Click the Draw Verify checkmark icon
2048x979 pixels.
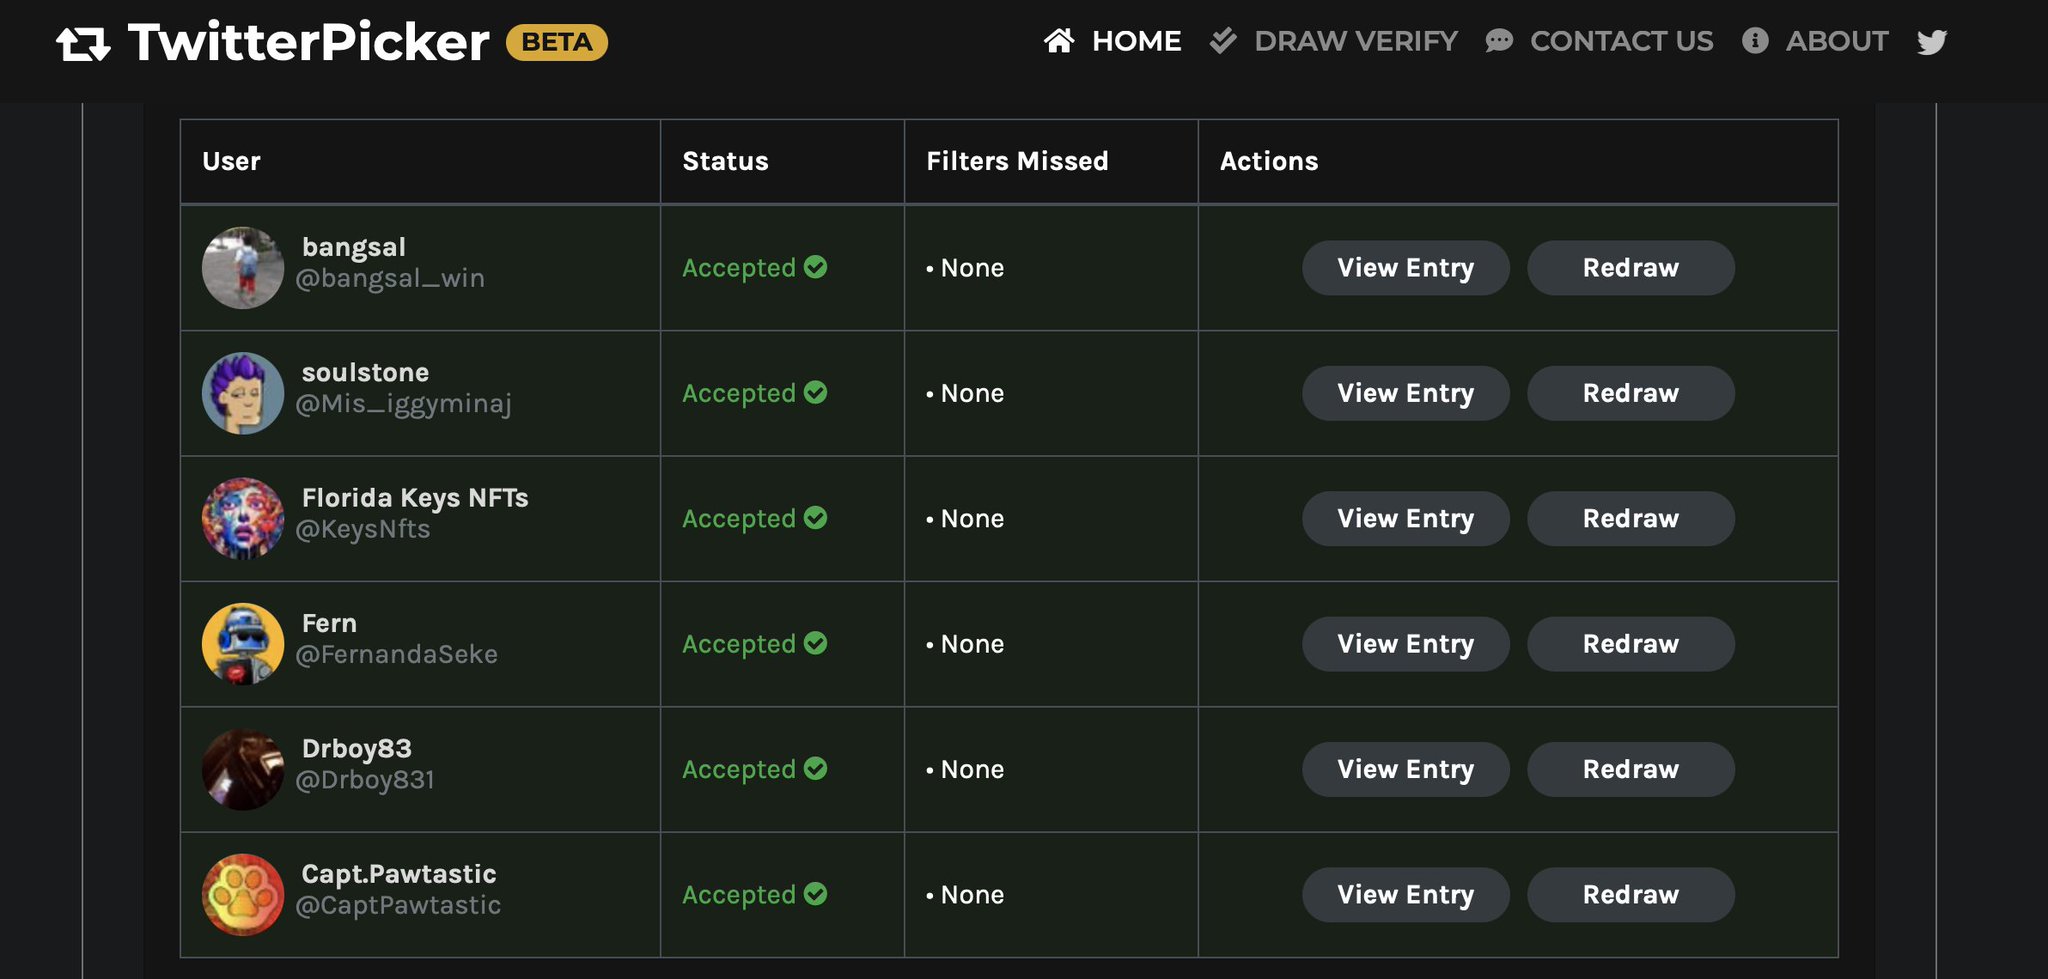click(x=1223, y=41)
